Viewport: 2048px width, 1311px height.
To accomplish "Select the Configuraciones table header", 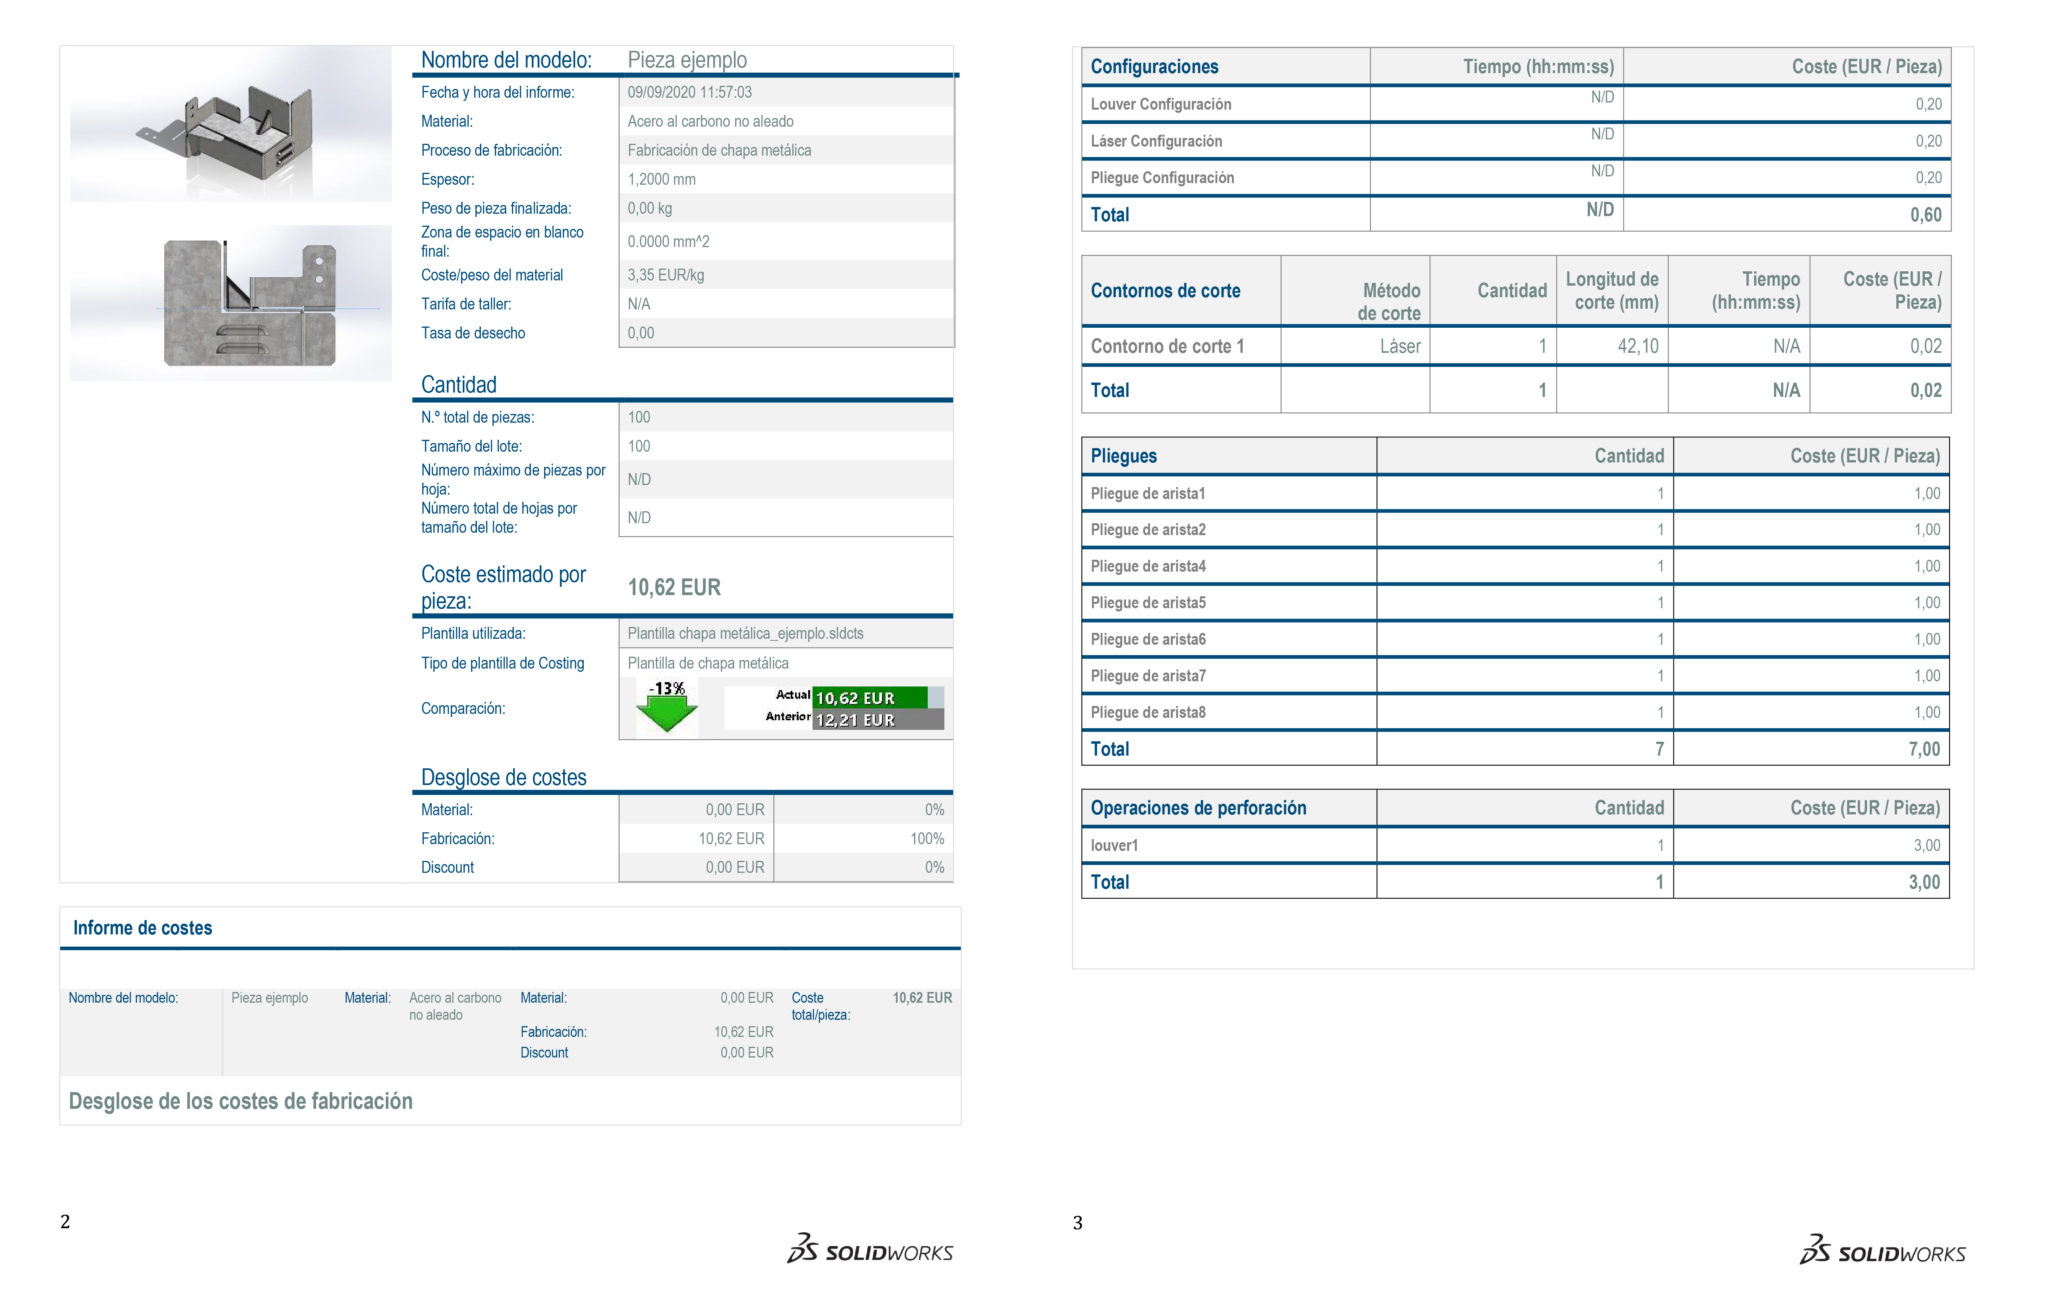I will [x=1155, y=66].
